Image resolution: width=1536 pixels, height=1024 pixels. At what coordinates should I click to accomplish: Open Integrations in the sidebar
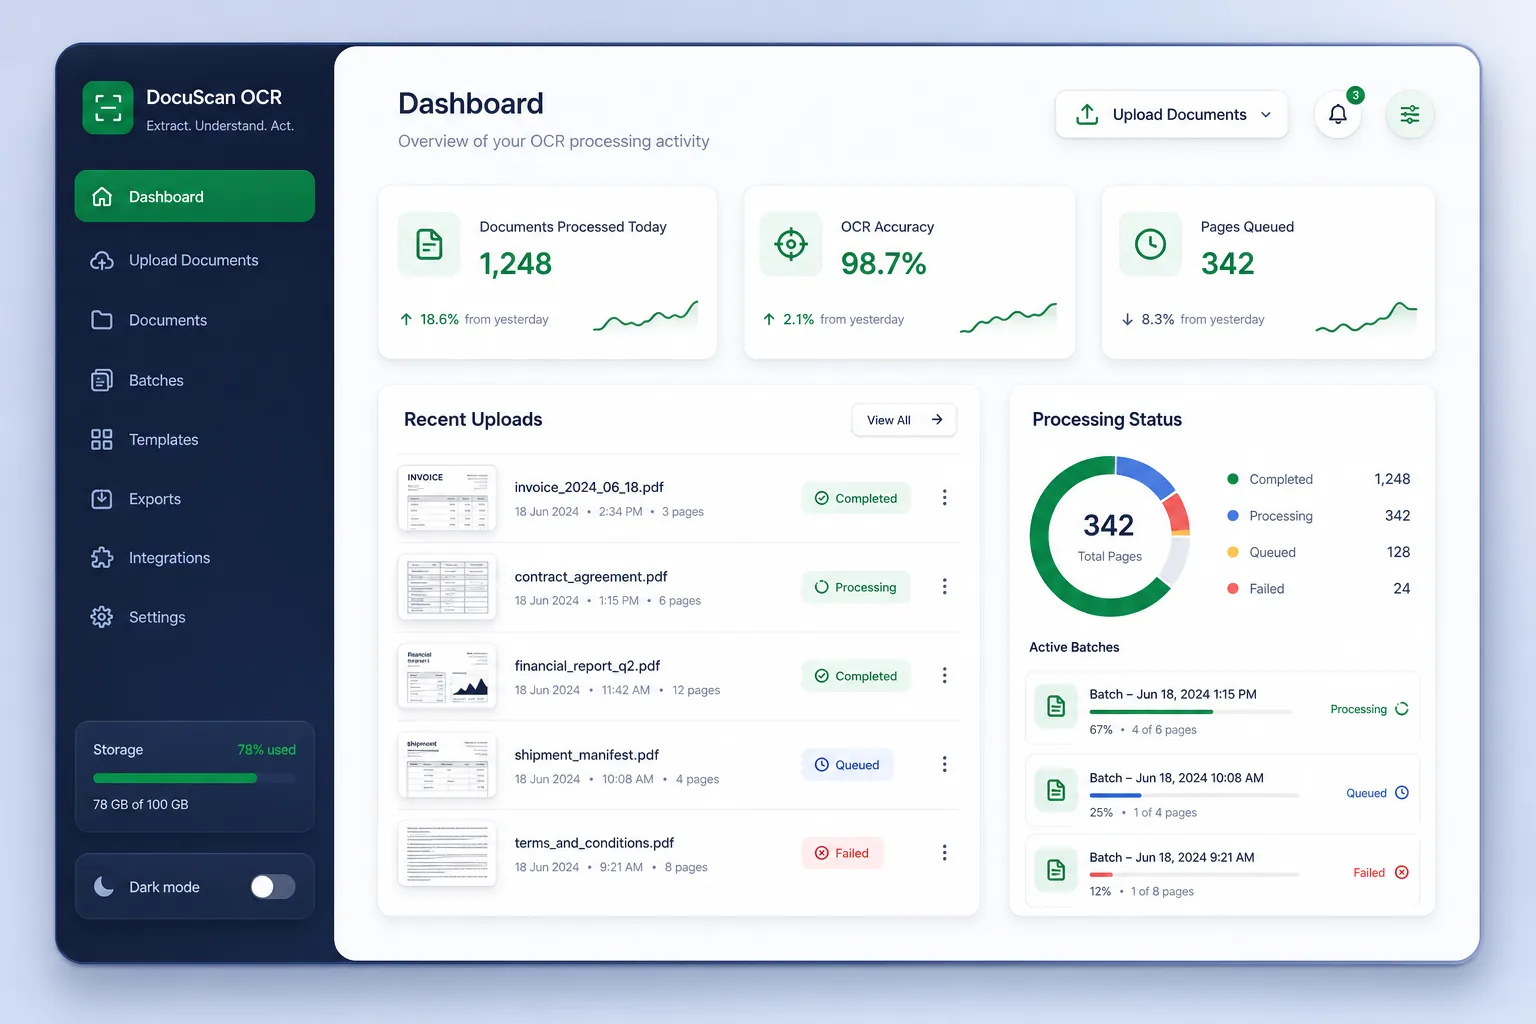point(195,558)
